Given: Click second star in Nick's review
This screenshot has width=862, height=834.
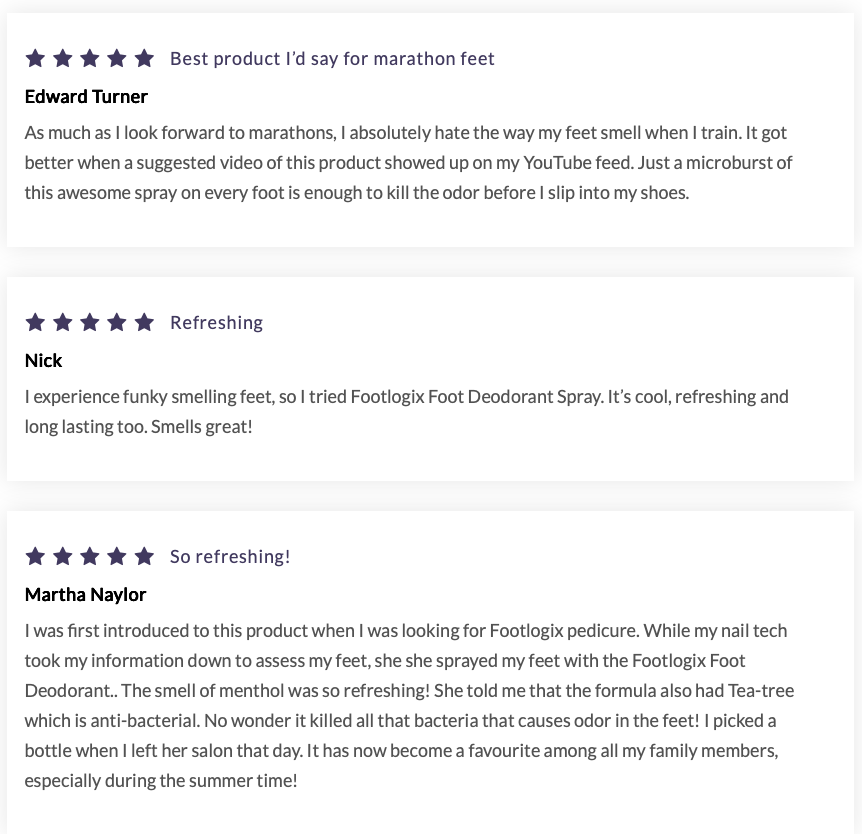Looking at the screenshot, I should [62, 322].
